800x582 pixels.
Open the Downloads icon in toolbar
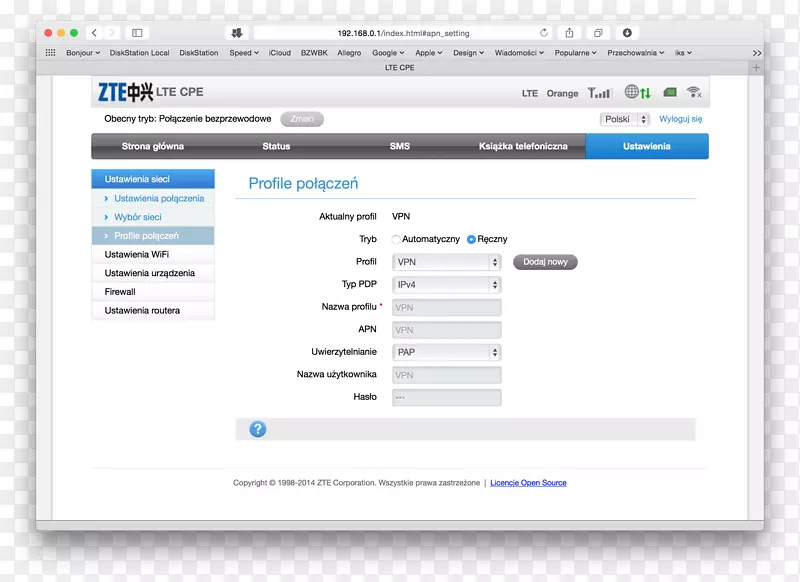pos(627,33)
